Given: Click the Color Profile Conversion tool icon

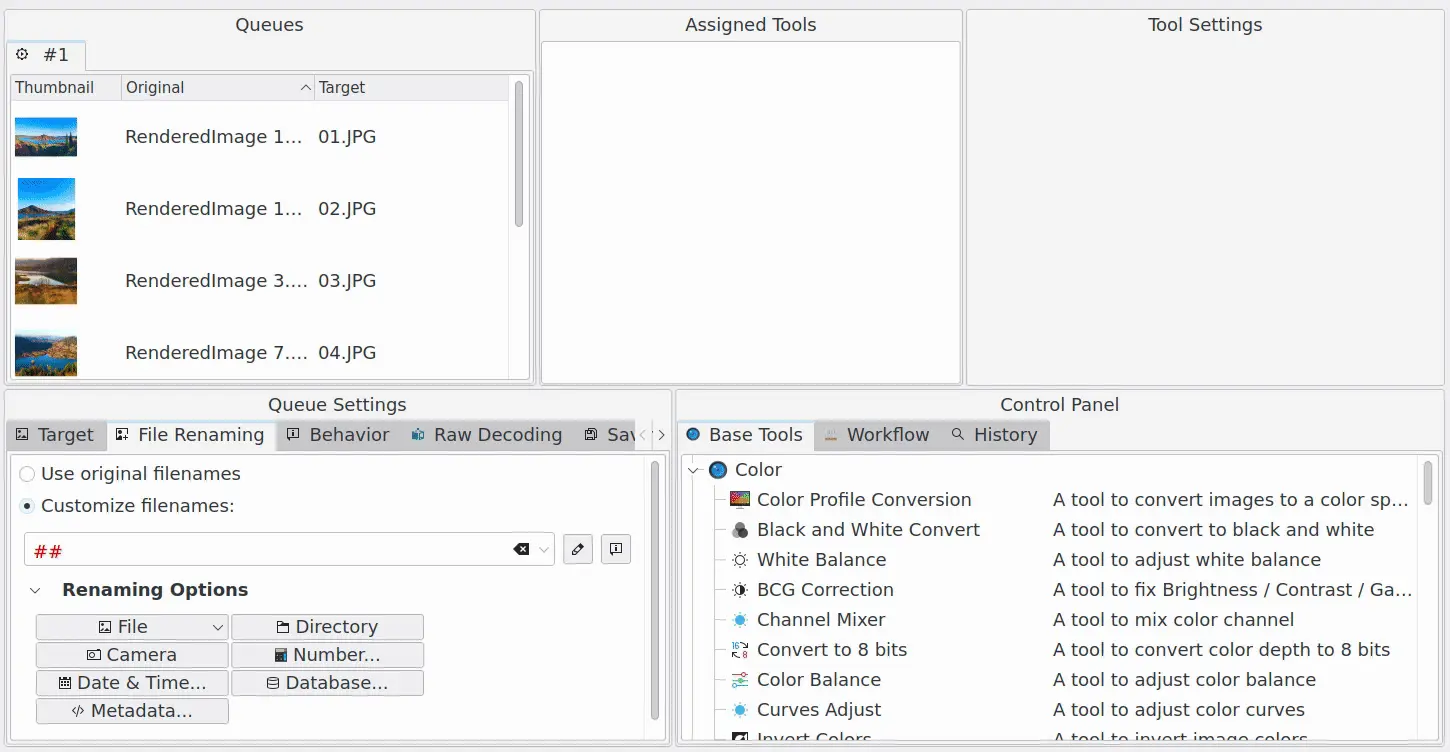Looking at the screenshot, I should (740, 500).
